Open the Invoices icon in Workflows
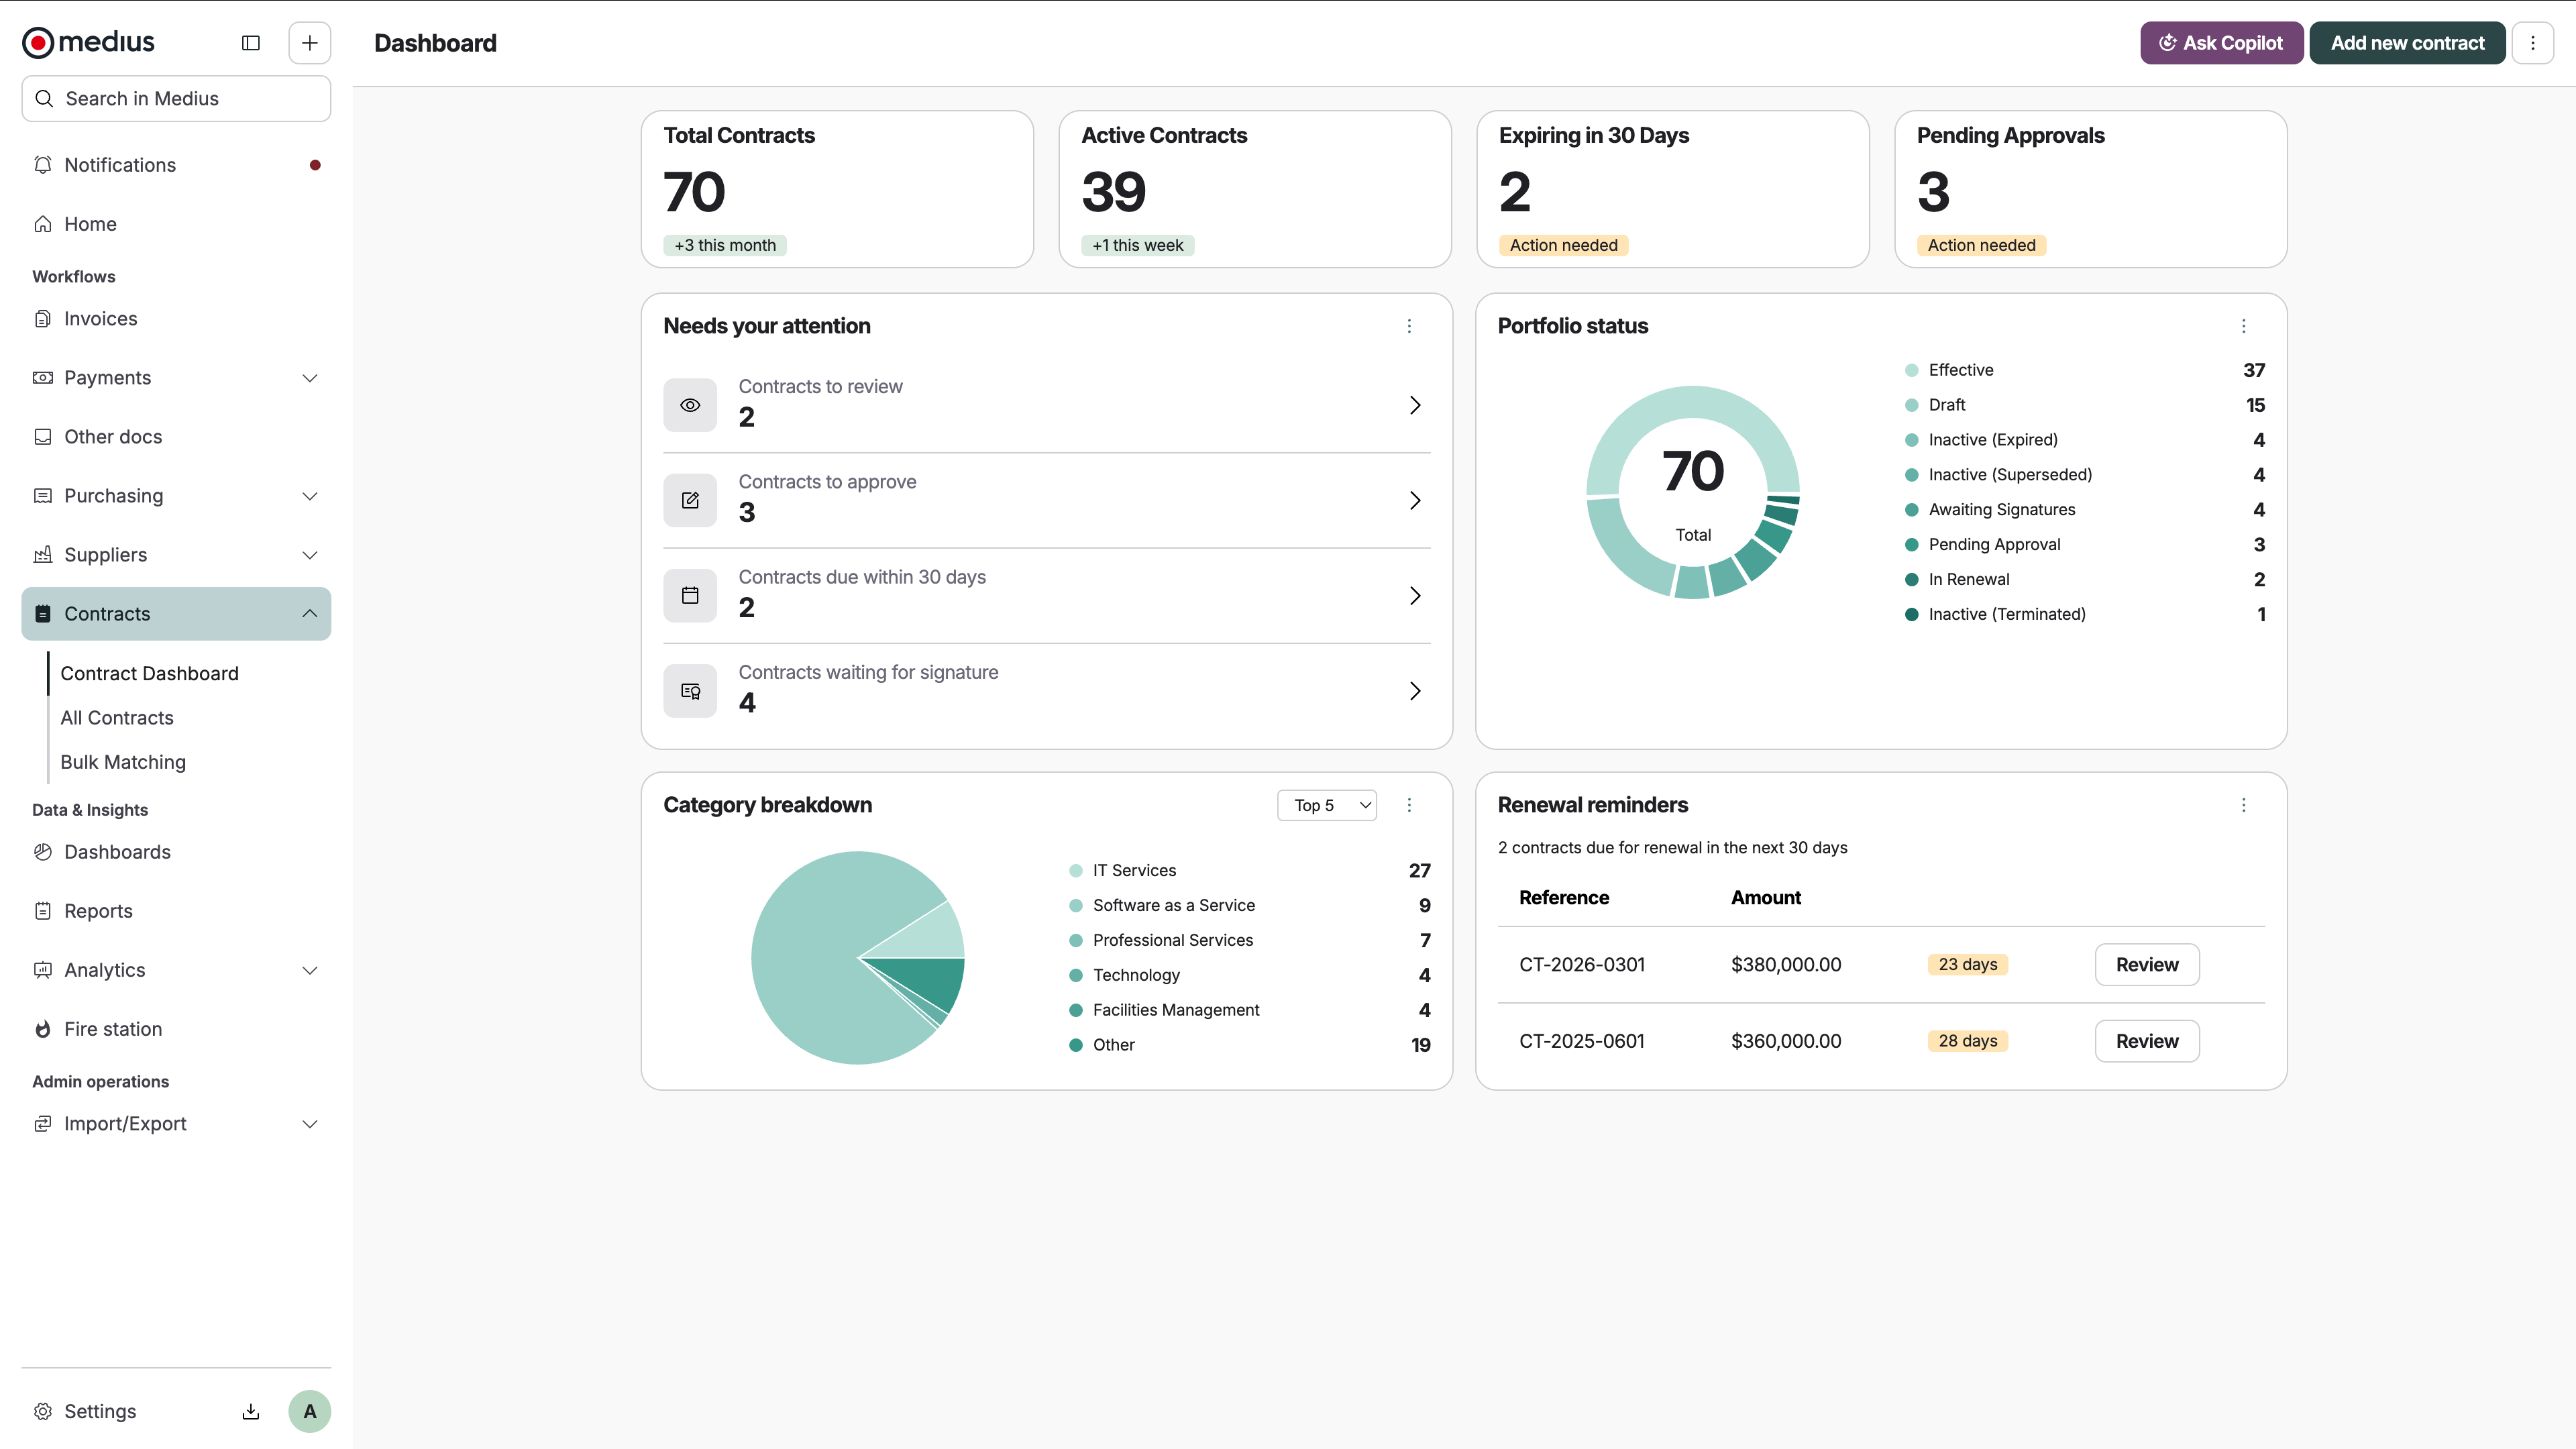The image size is (2576, 1449). click(43, 319)
